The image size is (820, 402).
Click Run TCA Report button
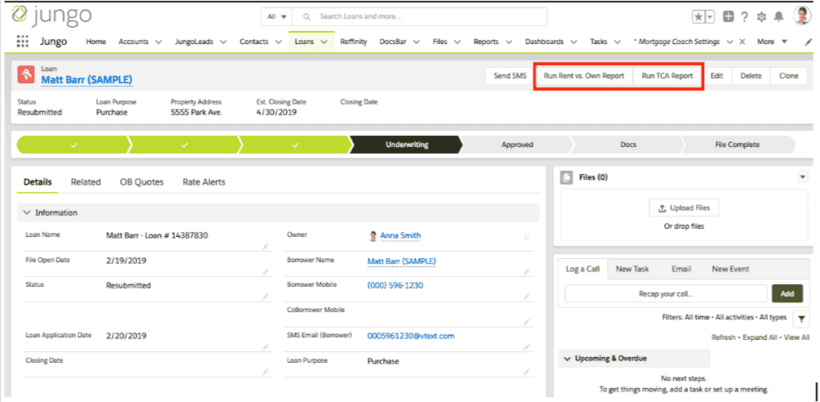667,76
